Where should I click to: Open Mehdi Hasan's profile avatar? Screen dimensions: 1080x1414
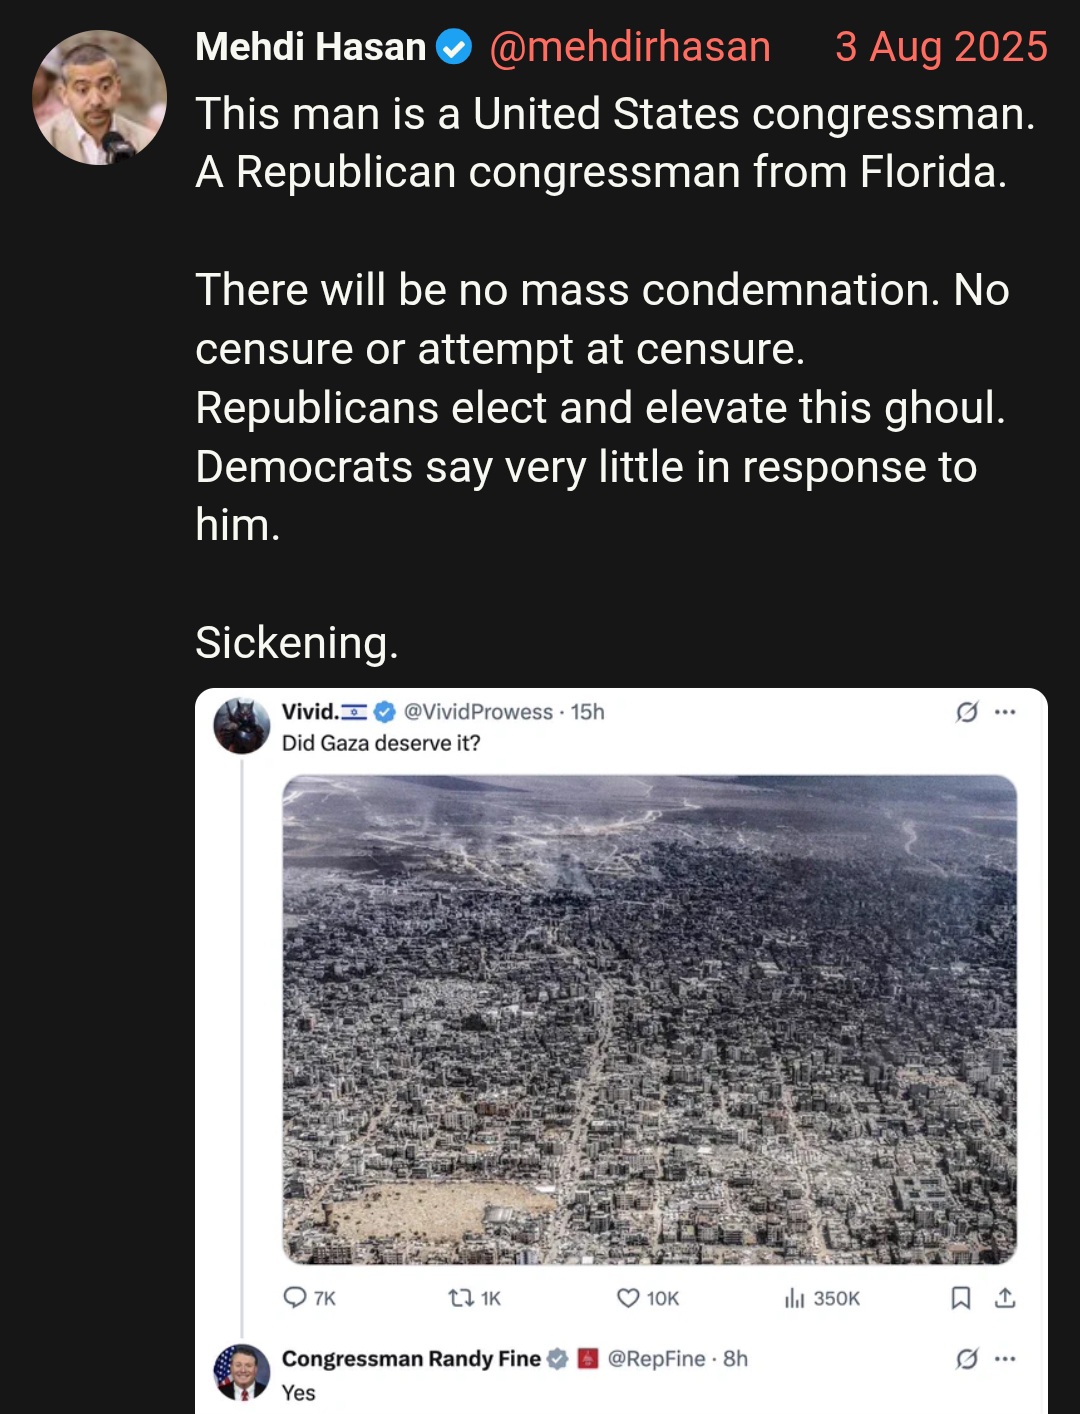pyautogui.click(x=99, y=97)
